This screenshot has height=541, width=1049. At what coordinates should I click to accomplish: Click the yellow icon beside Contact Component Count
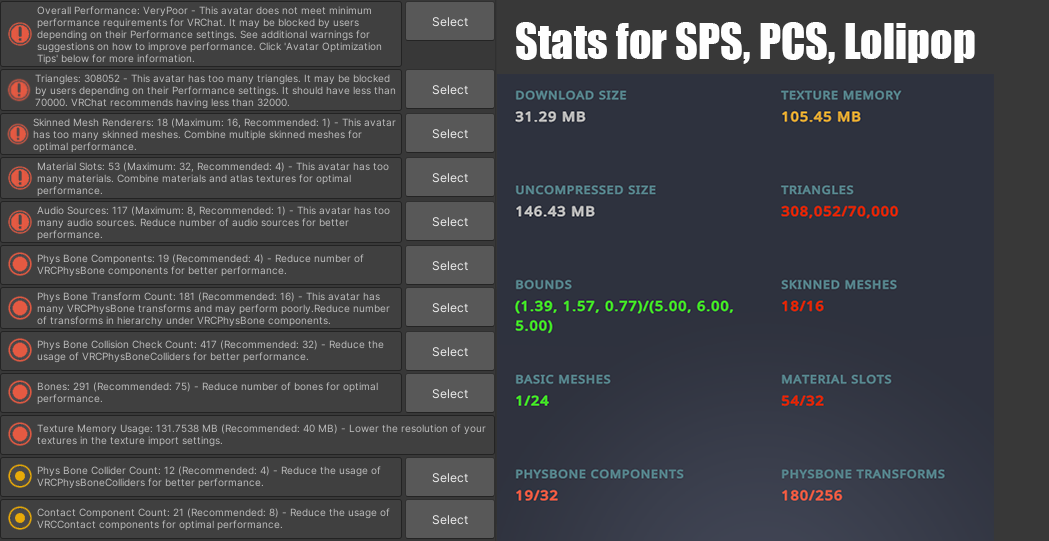[x=20, y=519]
